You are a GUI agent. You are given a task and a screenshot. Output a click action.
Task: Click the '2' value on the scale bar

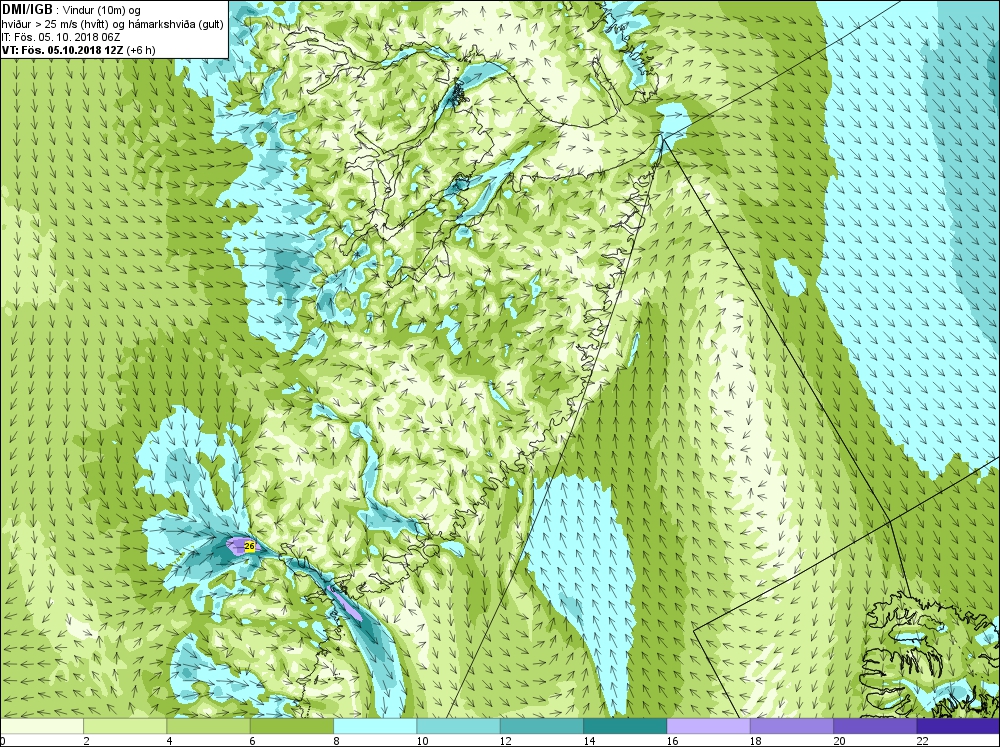pos(86,741)
